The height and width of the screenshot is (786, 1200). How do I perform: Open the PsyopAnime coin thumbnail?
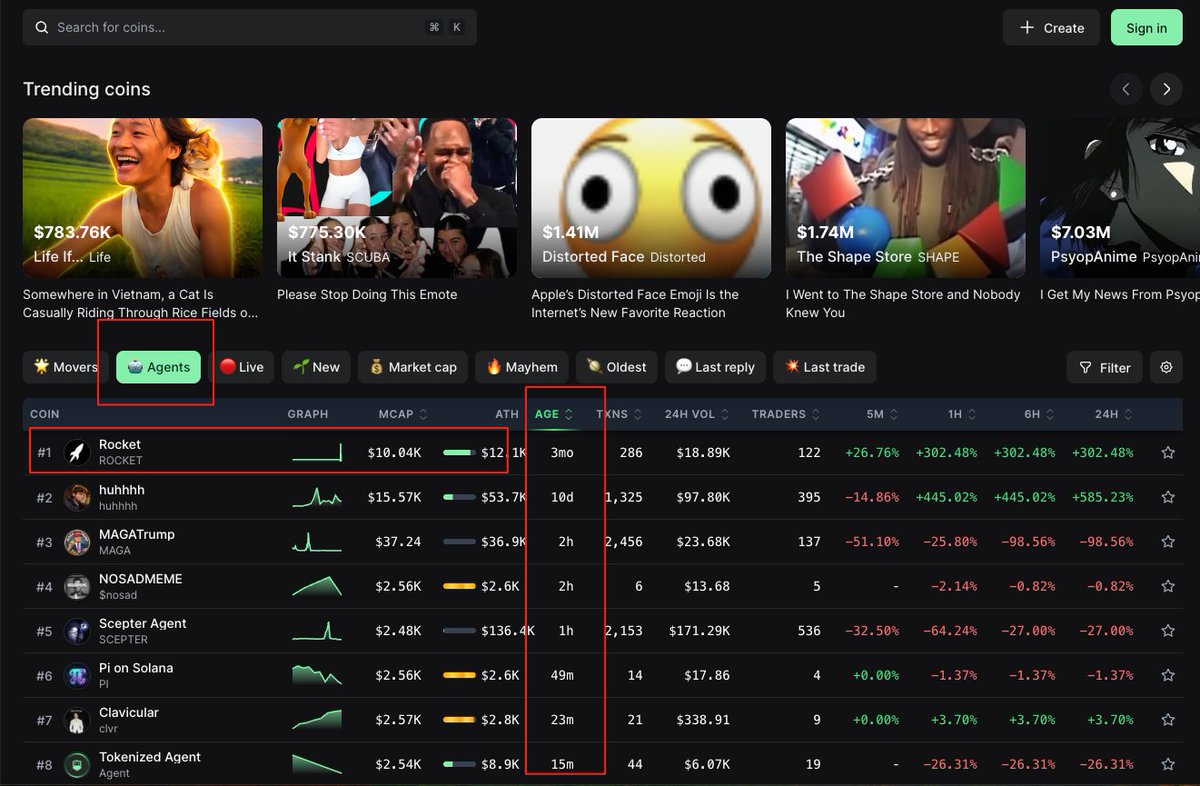1120,198
